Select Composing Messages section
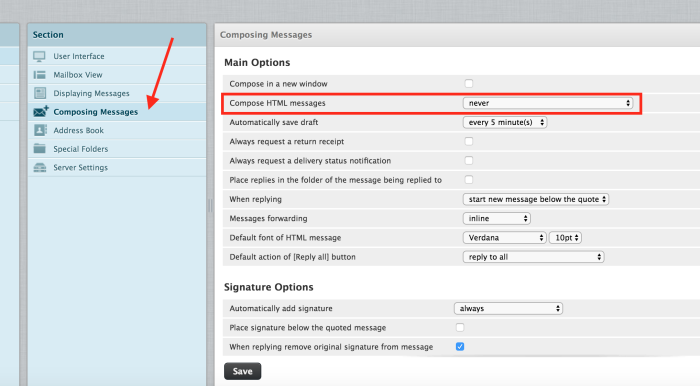Screen dimensions: 700x386 (117, 112)
